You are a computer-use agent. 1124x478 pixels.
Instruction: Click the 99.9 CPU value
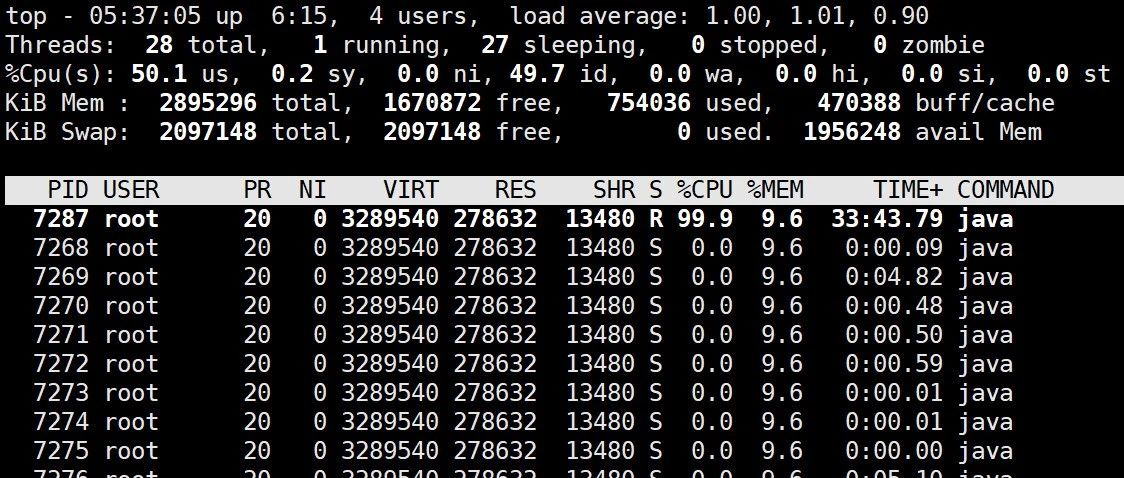coord(705,219)
